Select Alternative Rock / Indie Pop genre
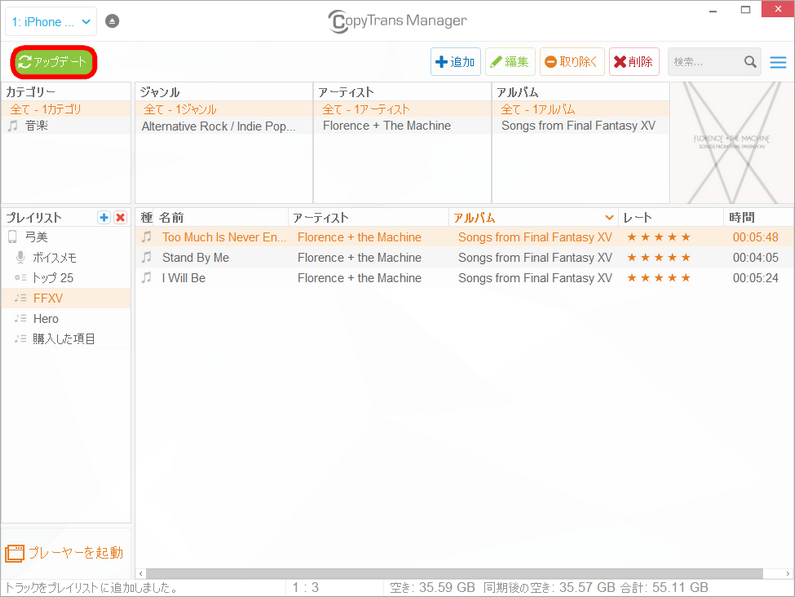The width and height of the screenshot is (795, 597). (224, 126)
